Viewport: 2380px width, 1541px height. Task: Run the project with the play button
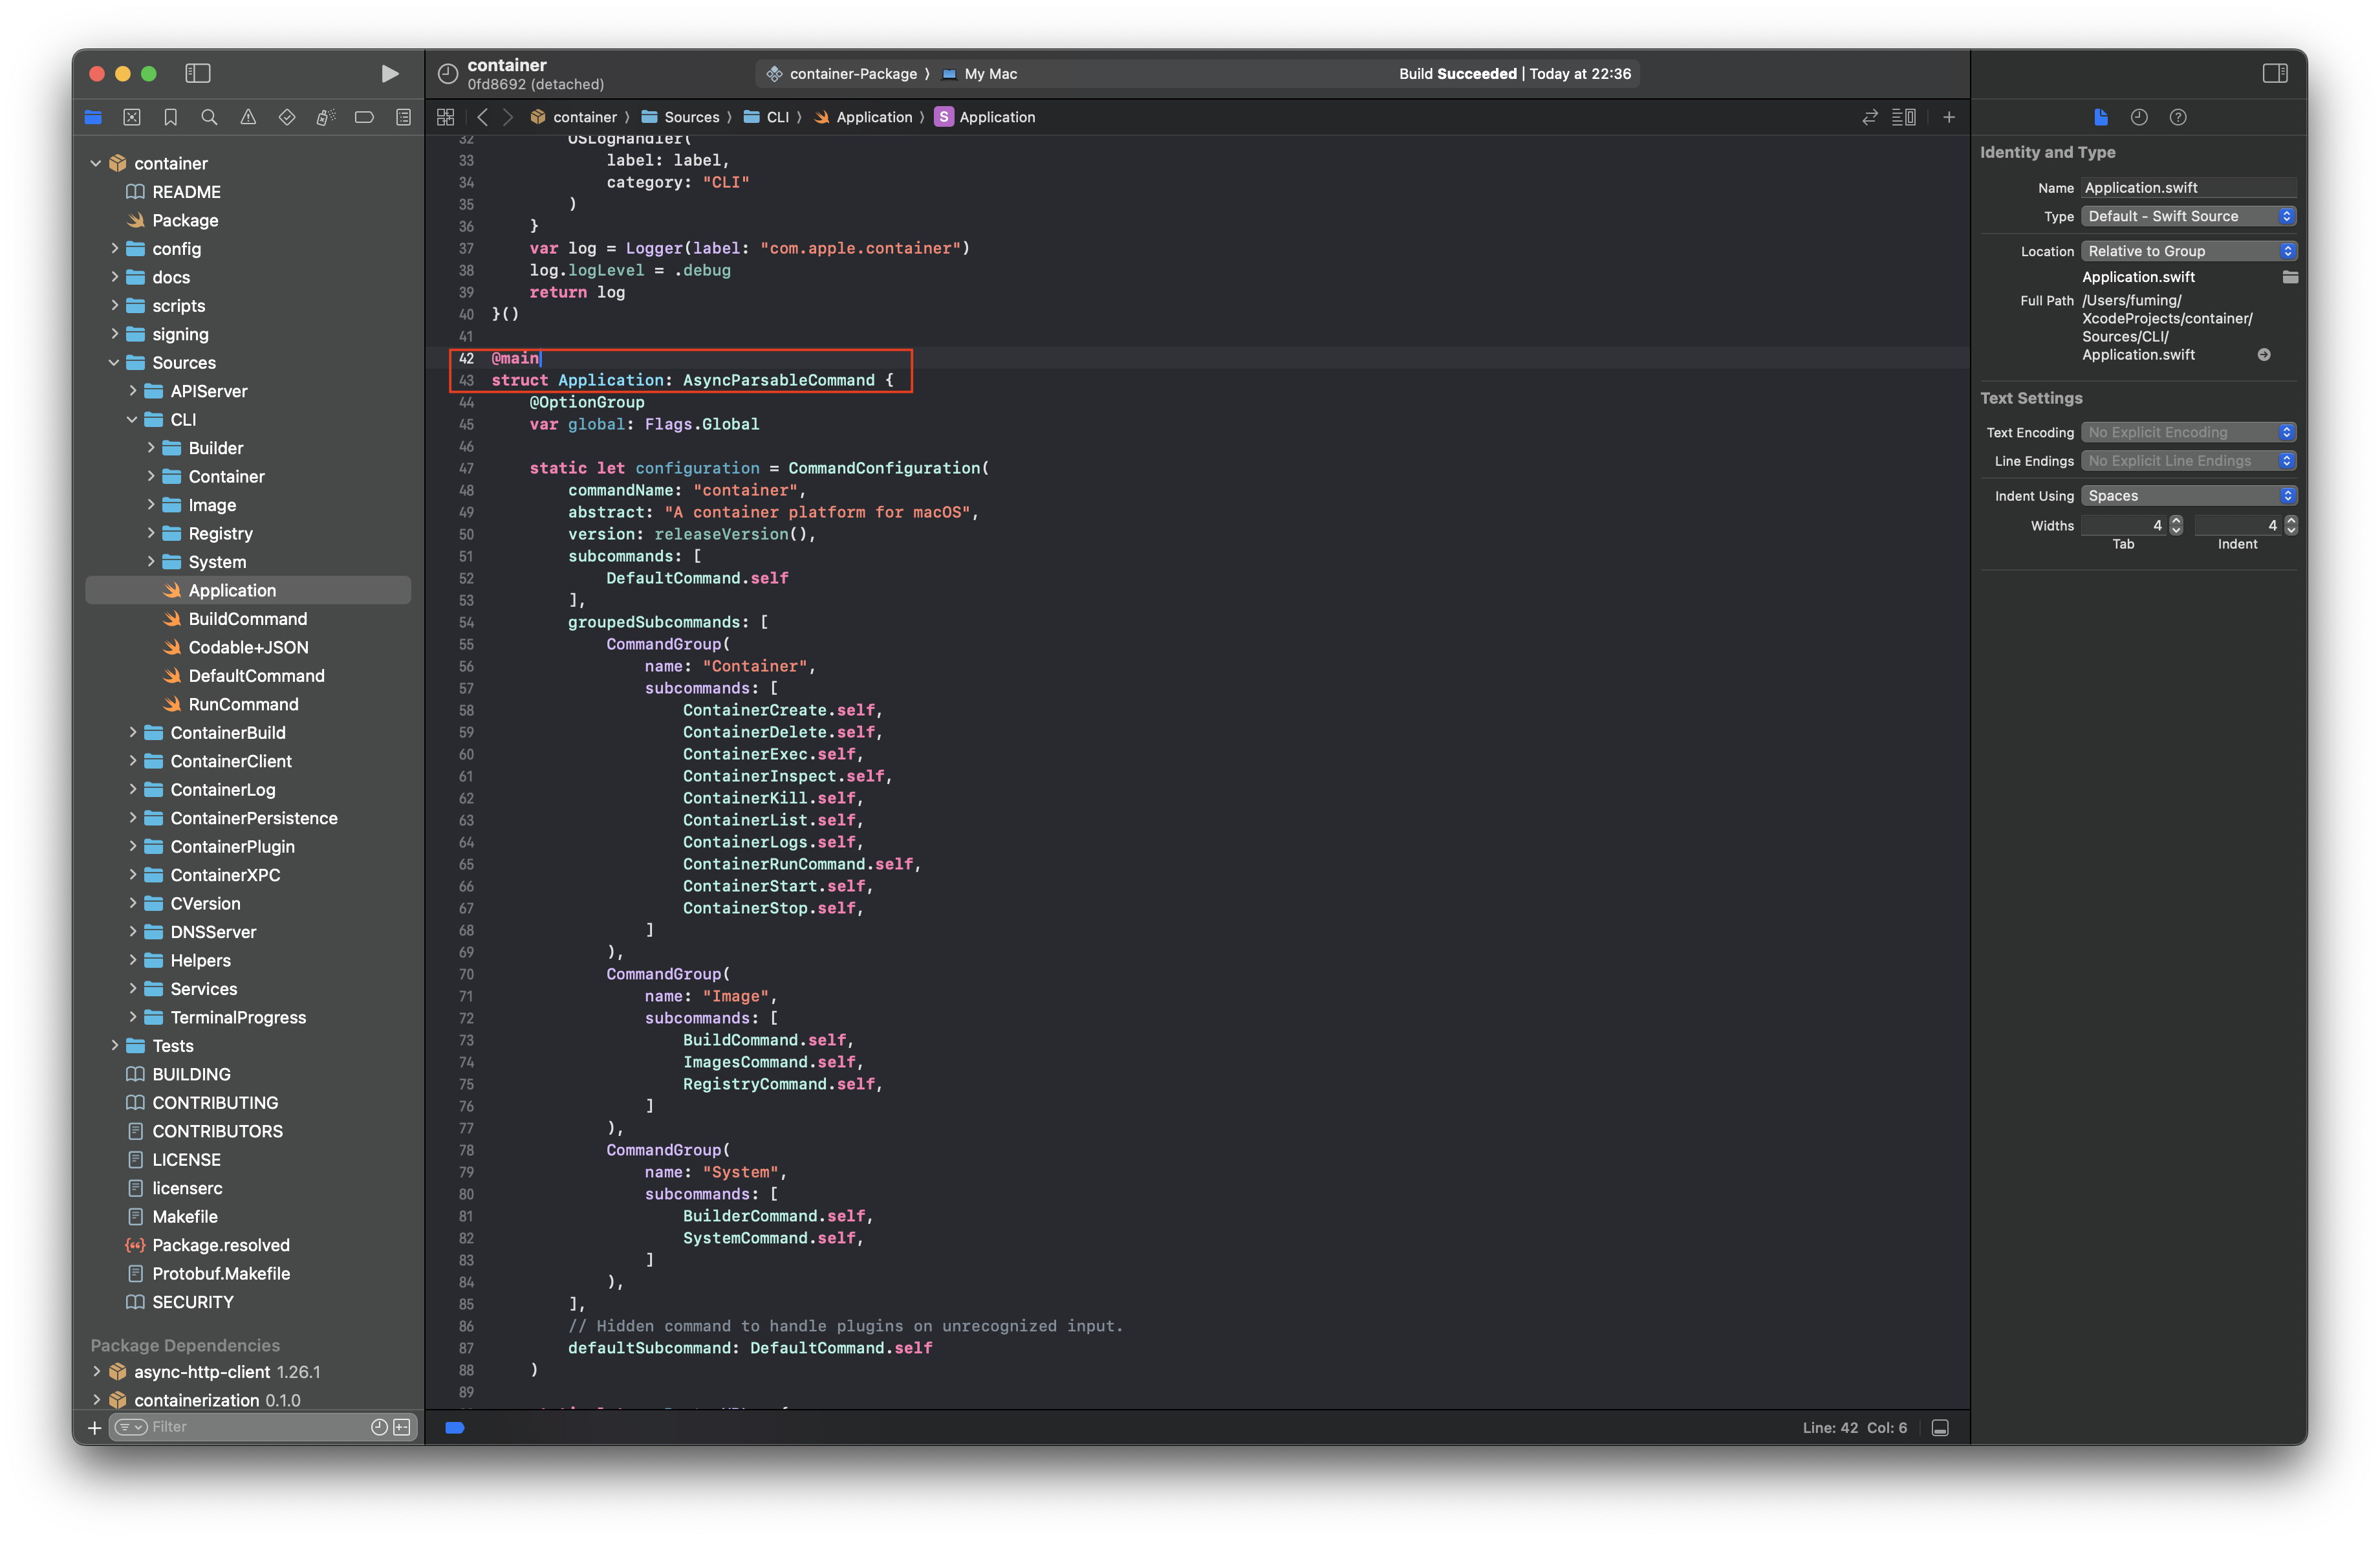click(389, 73)
